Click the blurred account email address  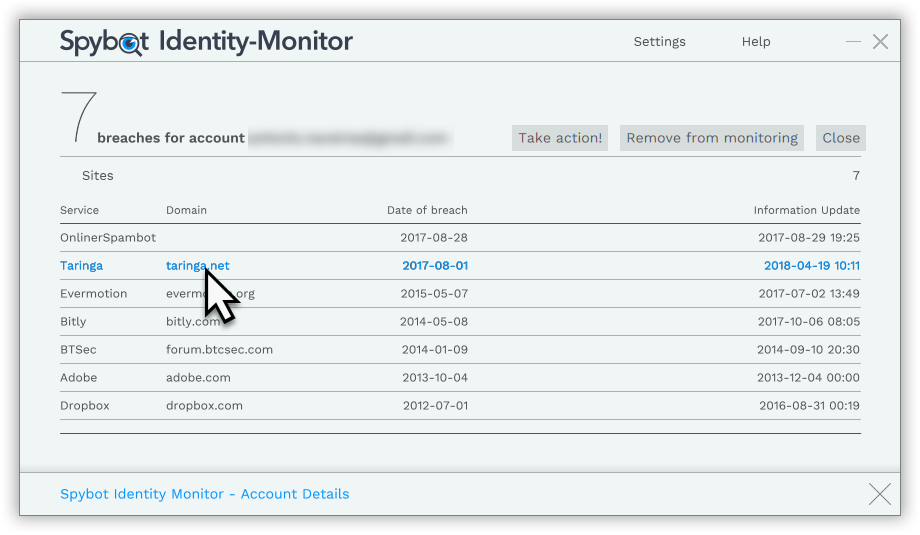click(x=350, y=138)
